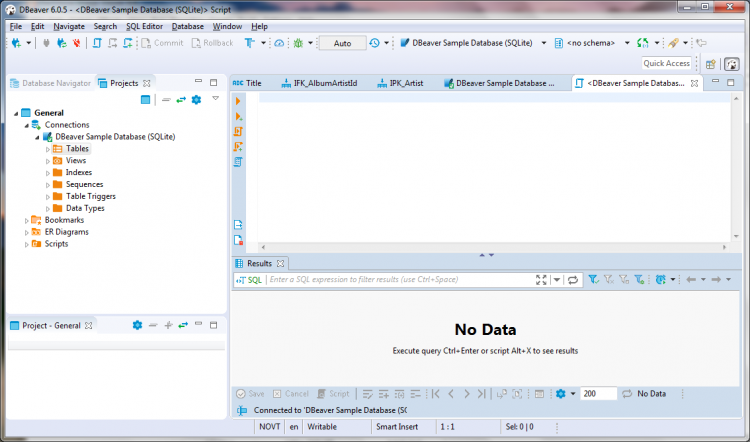Click the SQL filter expression input field

(400, 280)
